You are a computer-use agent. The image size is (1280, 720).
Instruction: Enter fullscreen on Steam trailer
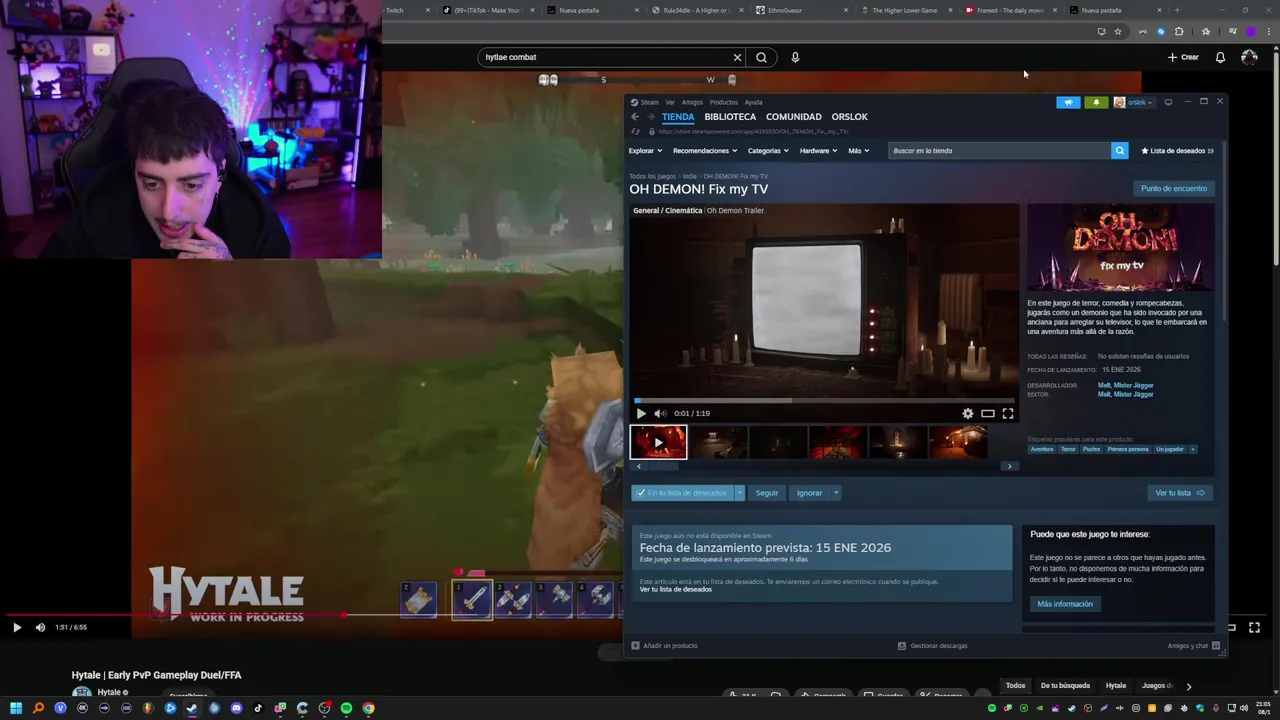(1008, 413)
